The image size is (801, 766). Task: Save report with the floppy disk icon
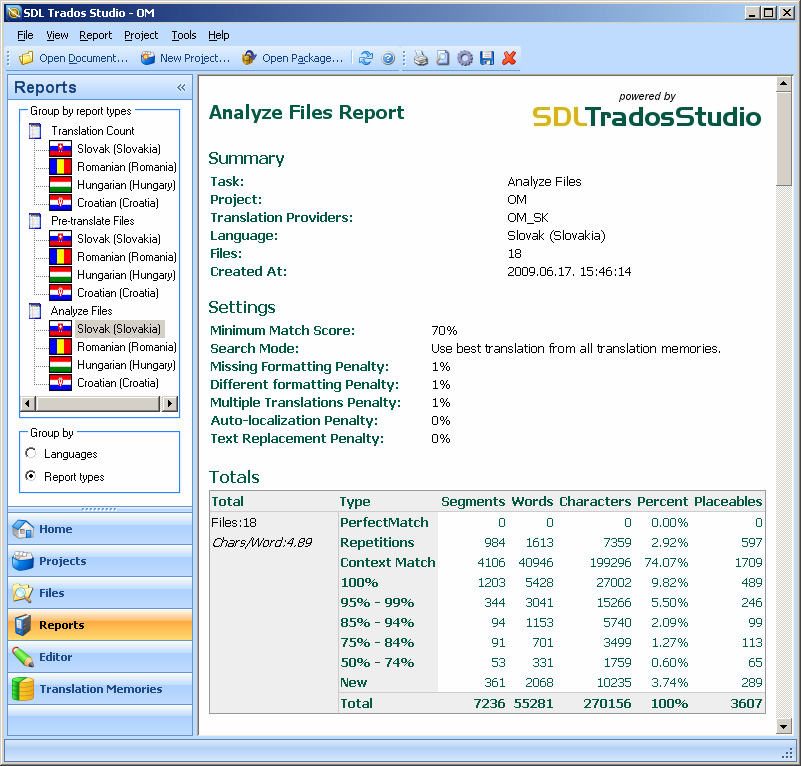487,58
